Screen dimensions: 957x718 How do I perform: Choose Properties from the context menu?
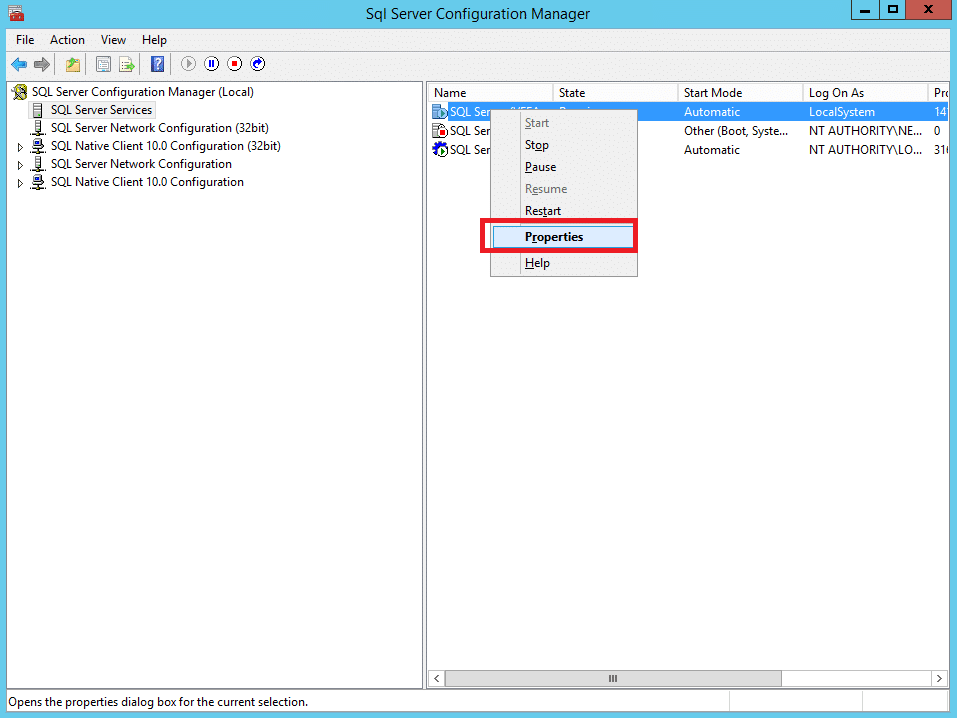(x=563, y=237)
